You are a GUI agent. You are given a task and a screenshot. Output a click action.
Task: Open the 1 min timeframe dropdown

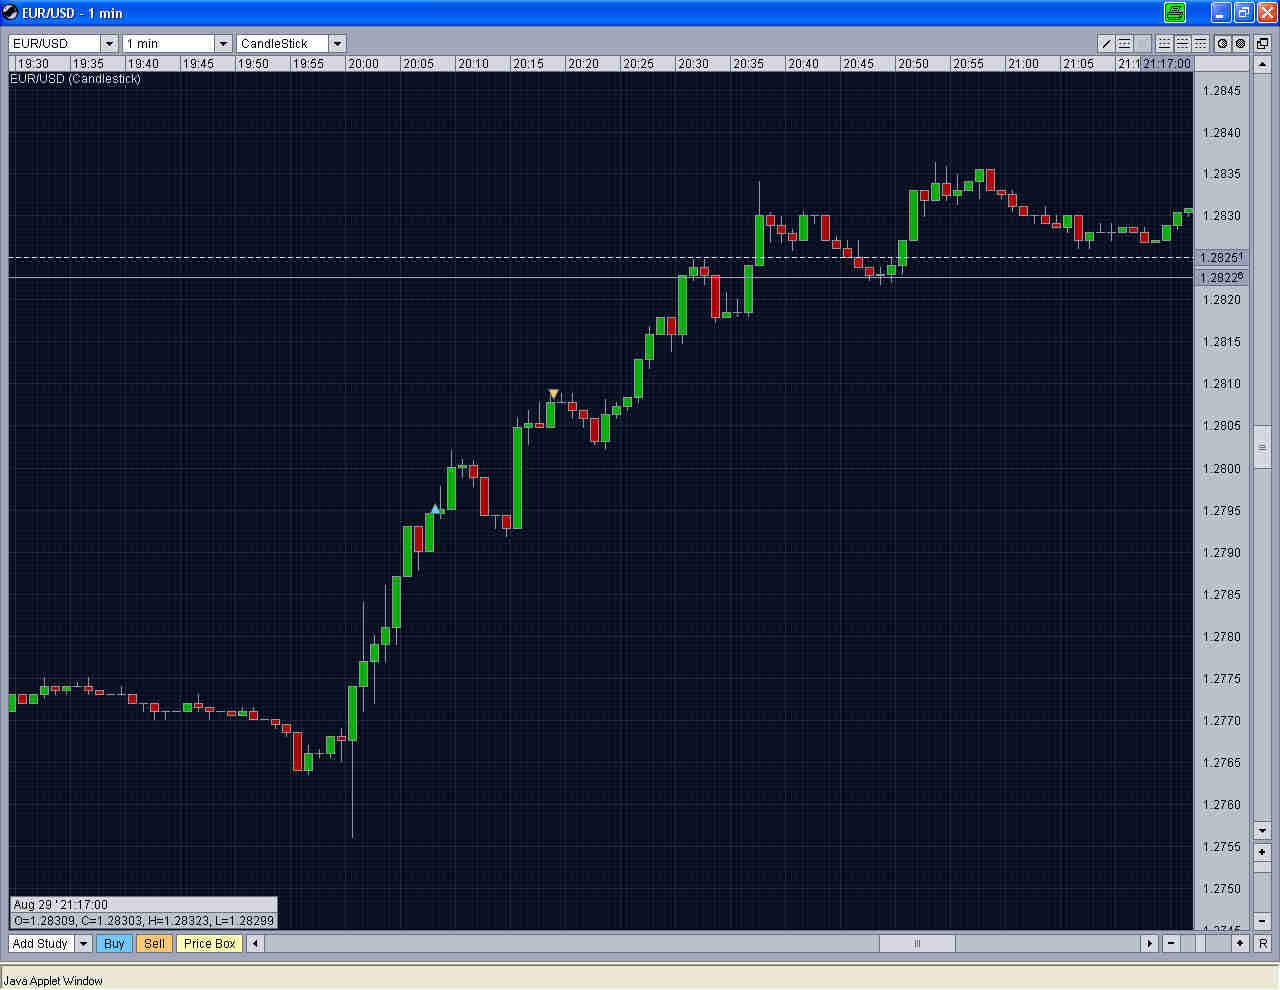tap(224, 44)
